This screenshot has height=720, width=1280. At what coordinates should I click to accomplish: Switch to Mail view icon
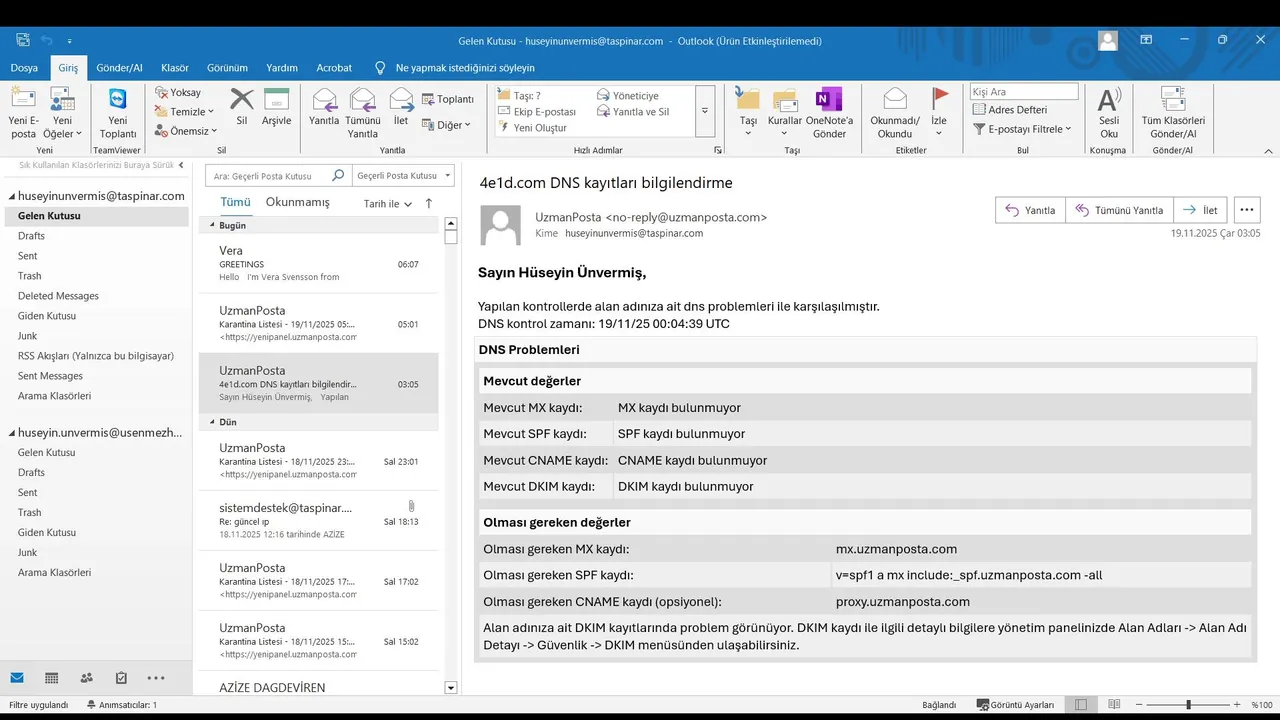click(17, 677)
